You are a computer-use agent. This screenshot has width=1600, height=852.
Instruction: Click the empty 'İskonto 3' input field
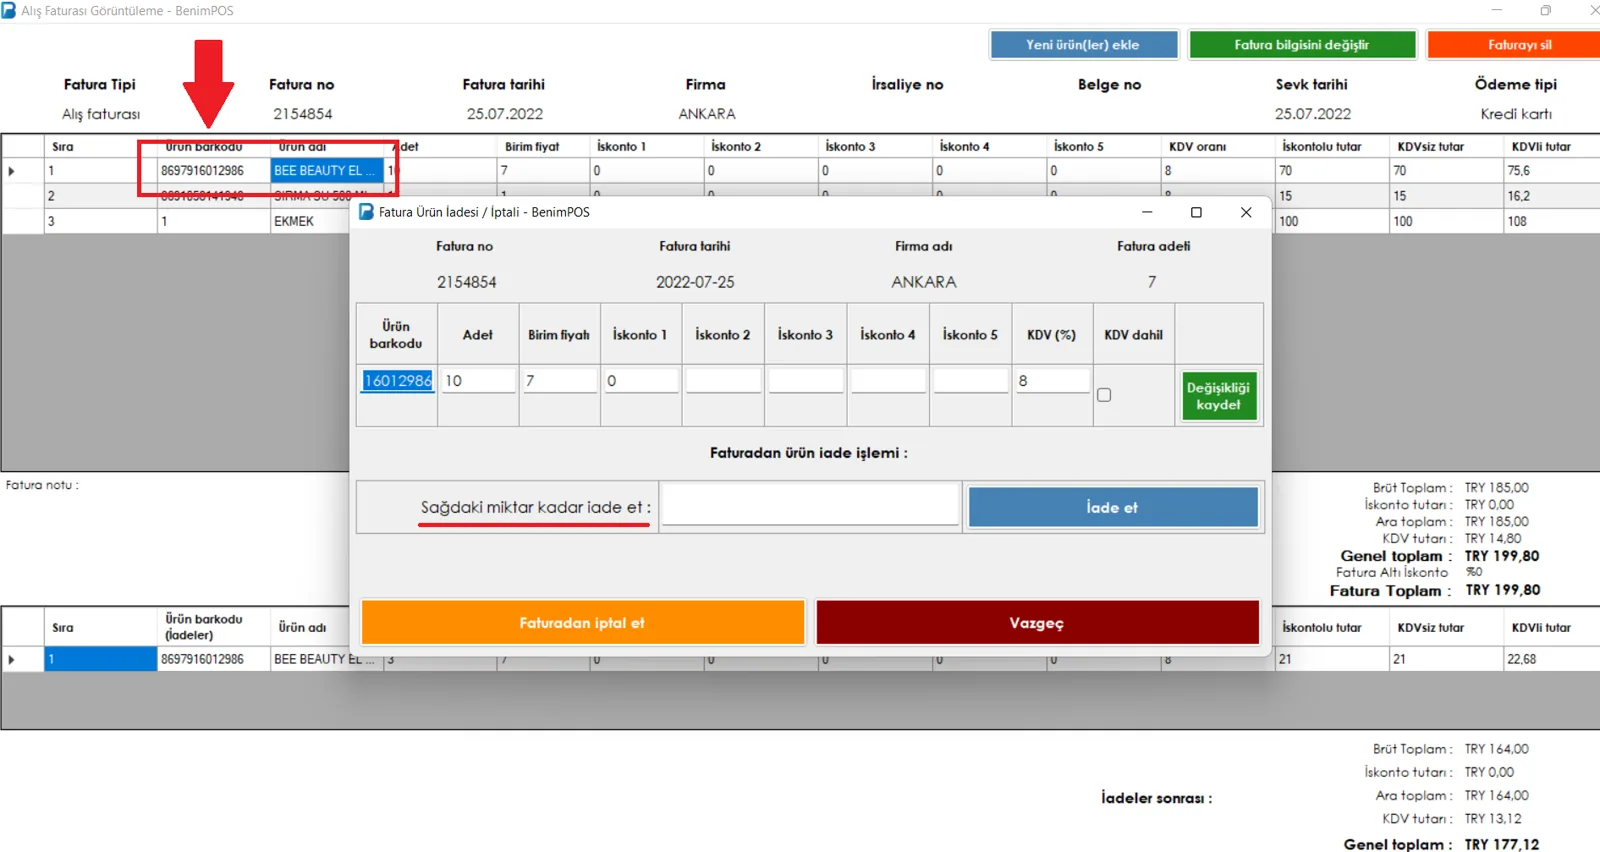[806, 381]
